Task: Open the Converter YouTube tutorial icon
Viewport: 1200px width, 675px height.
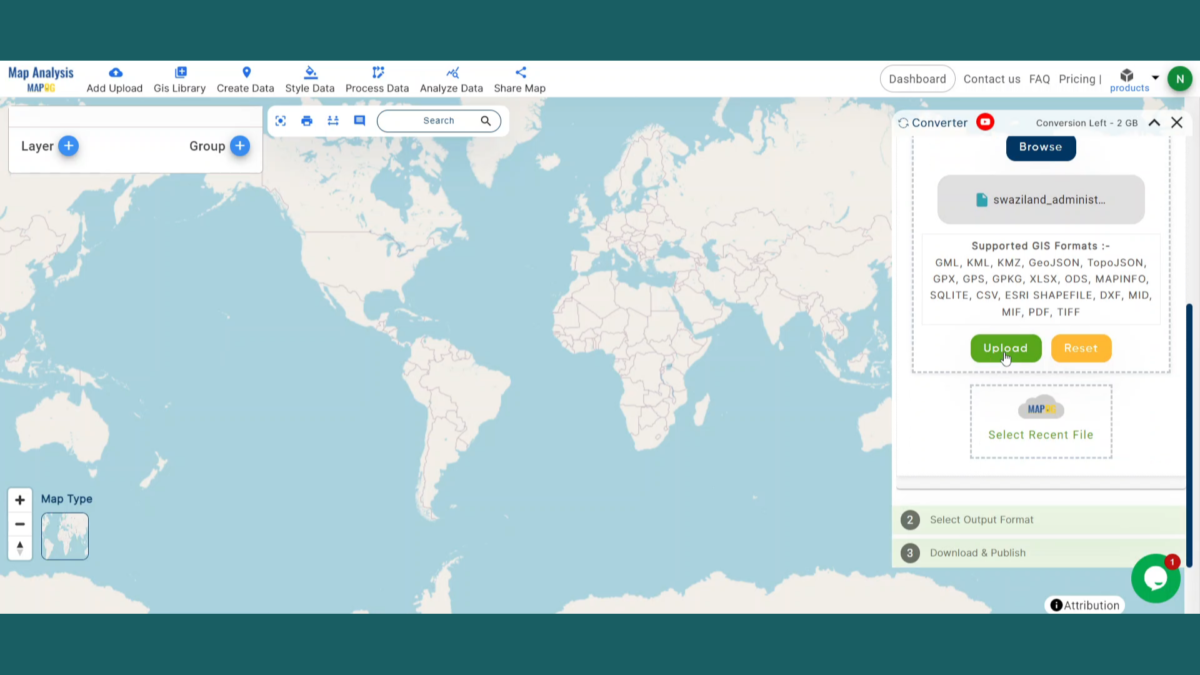Action: click(984, 122)
